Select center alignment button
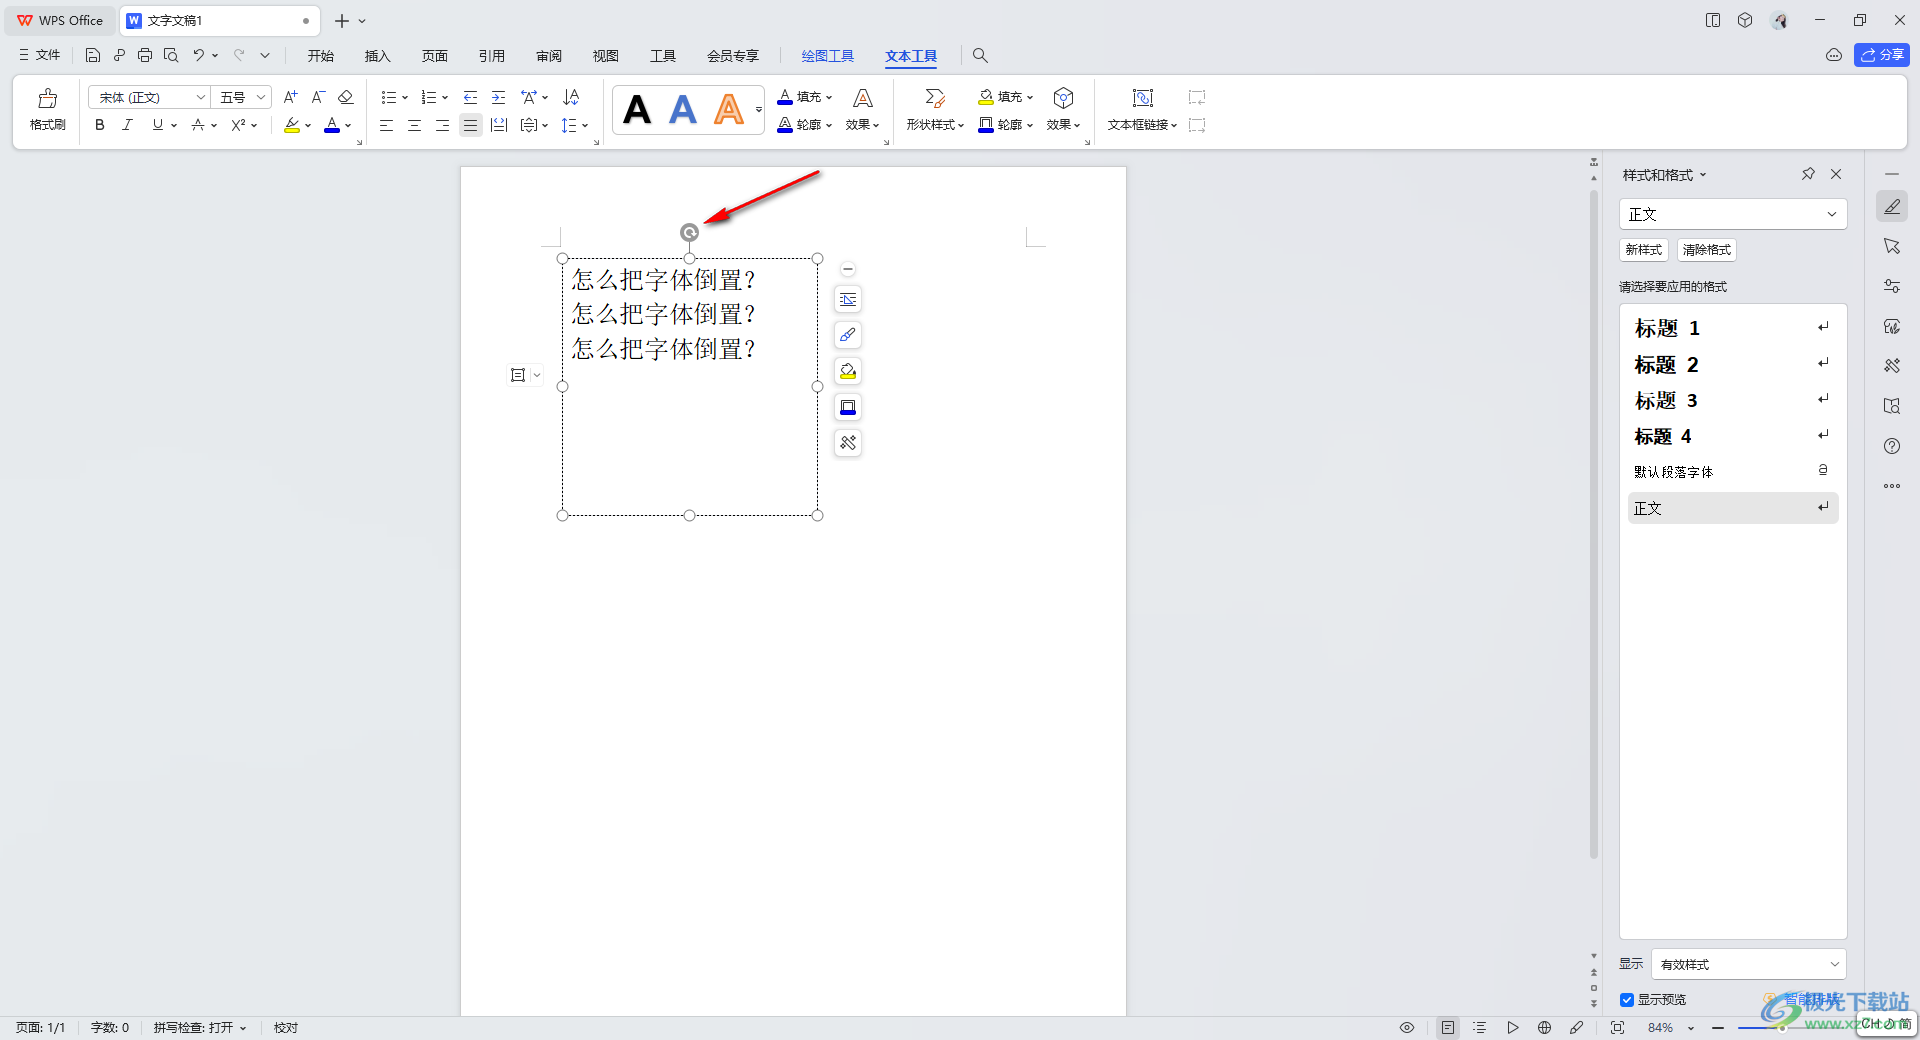The image size is (1920, 1040). tap(414, 125)
